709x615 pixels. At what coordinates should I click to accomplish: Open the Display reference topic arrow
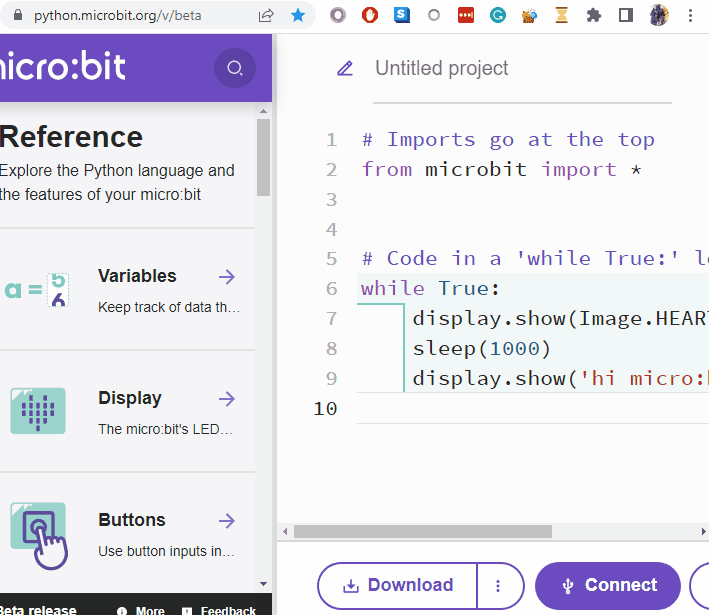227,399
